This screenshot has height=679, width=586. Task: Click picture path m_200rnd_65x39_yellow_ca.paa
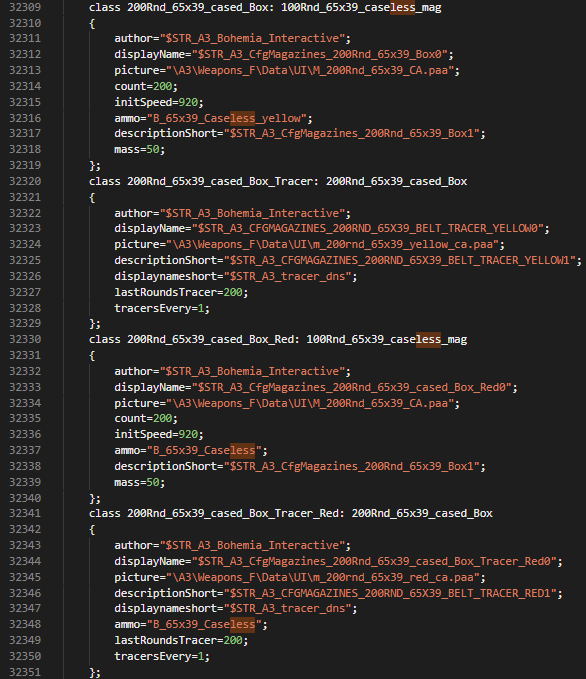[332, 245]
